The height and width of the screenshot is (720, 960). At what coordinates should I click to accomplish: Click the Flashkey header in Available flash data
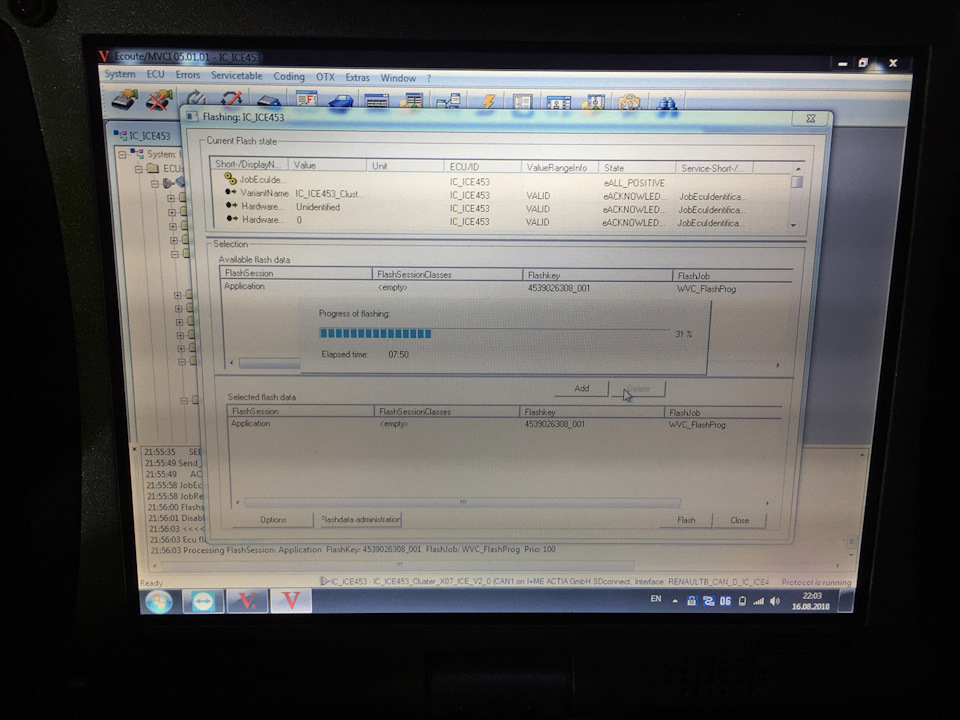click(x=597, y=276)
